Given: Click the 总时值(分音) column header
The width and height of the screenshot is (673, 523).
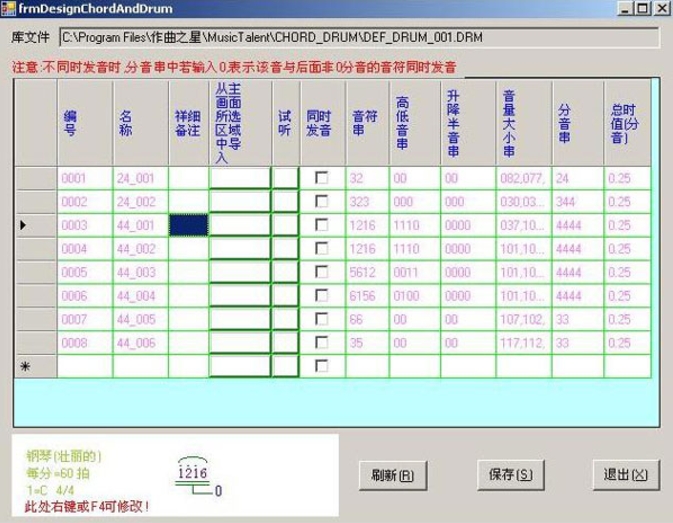Looking at the screenshot, I should coord(628,124).
